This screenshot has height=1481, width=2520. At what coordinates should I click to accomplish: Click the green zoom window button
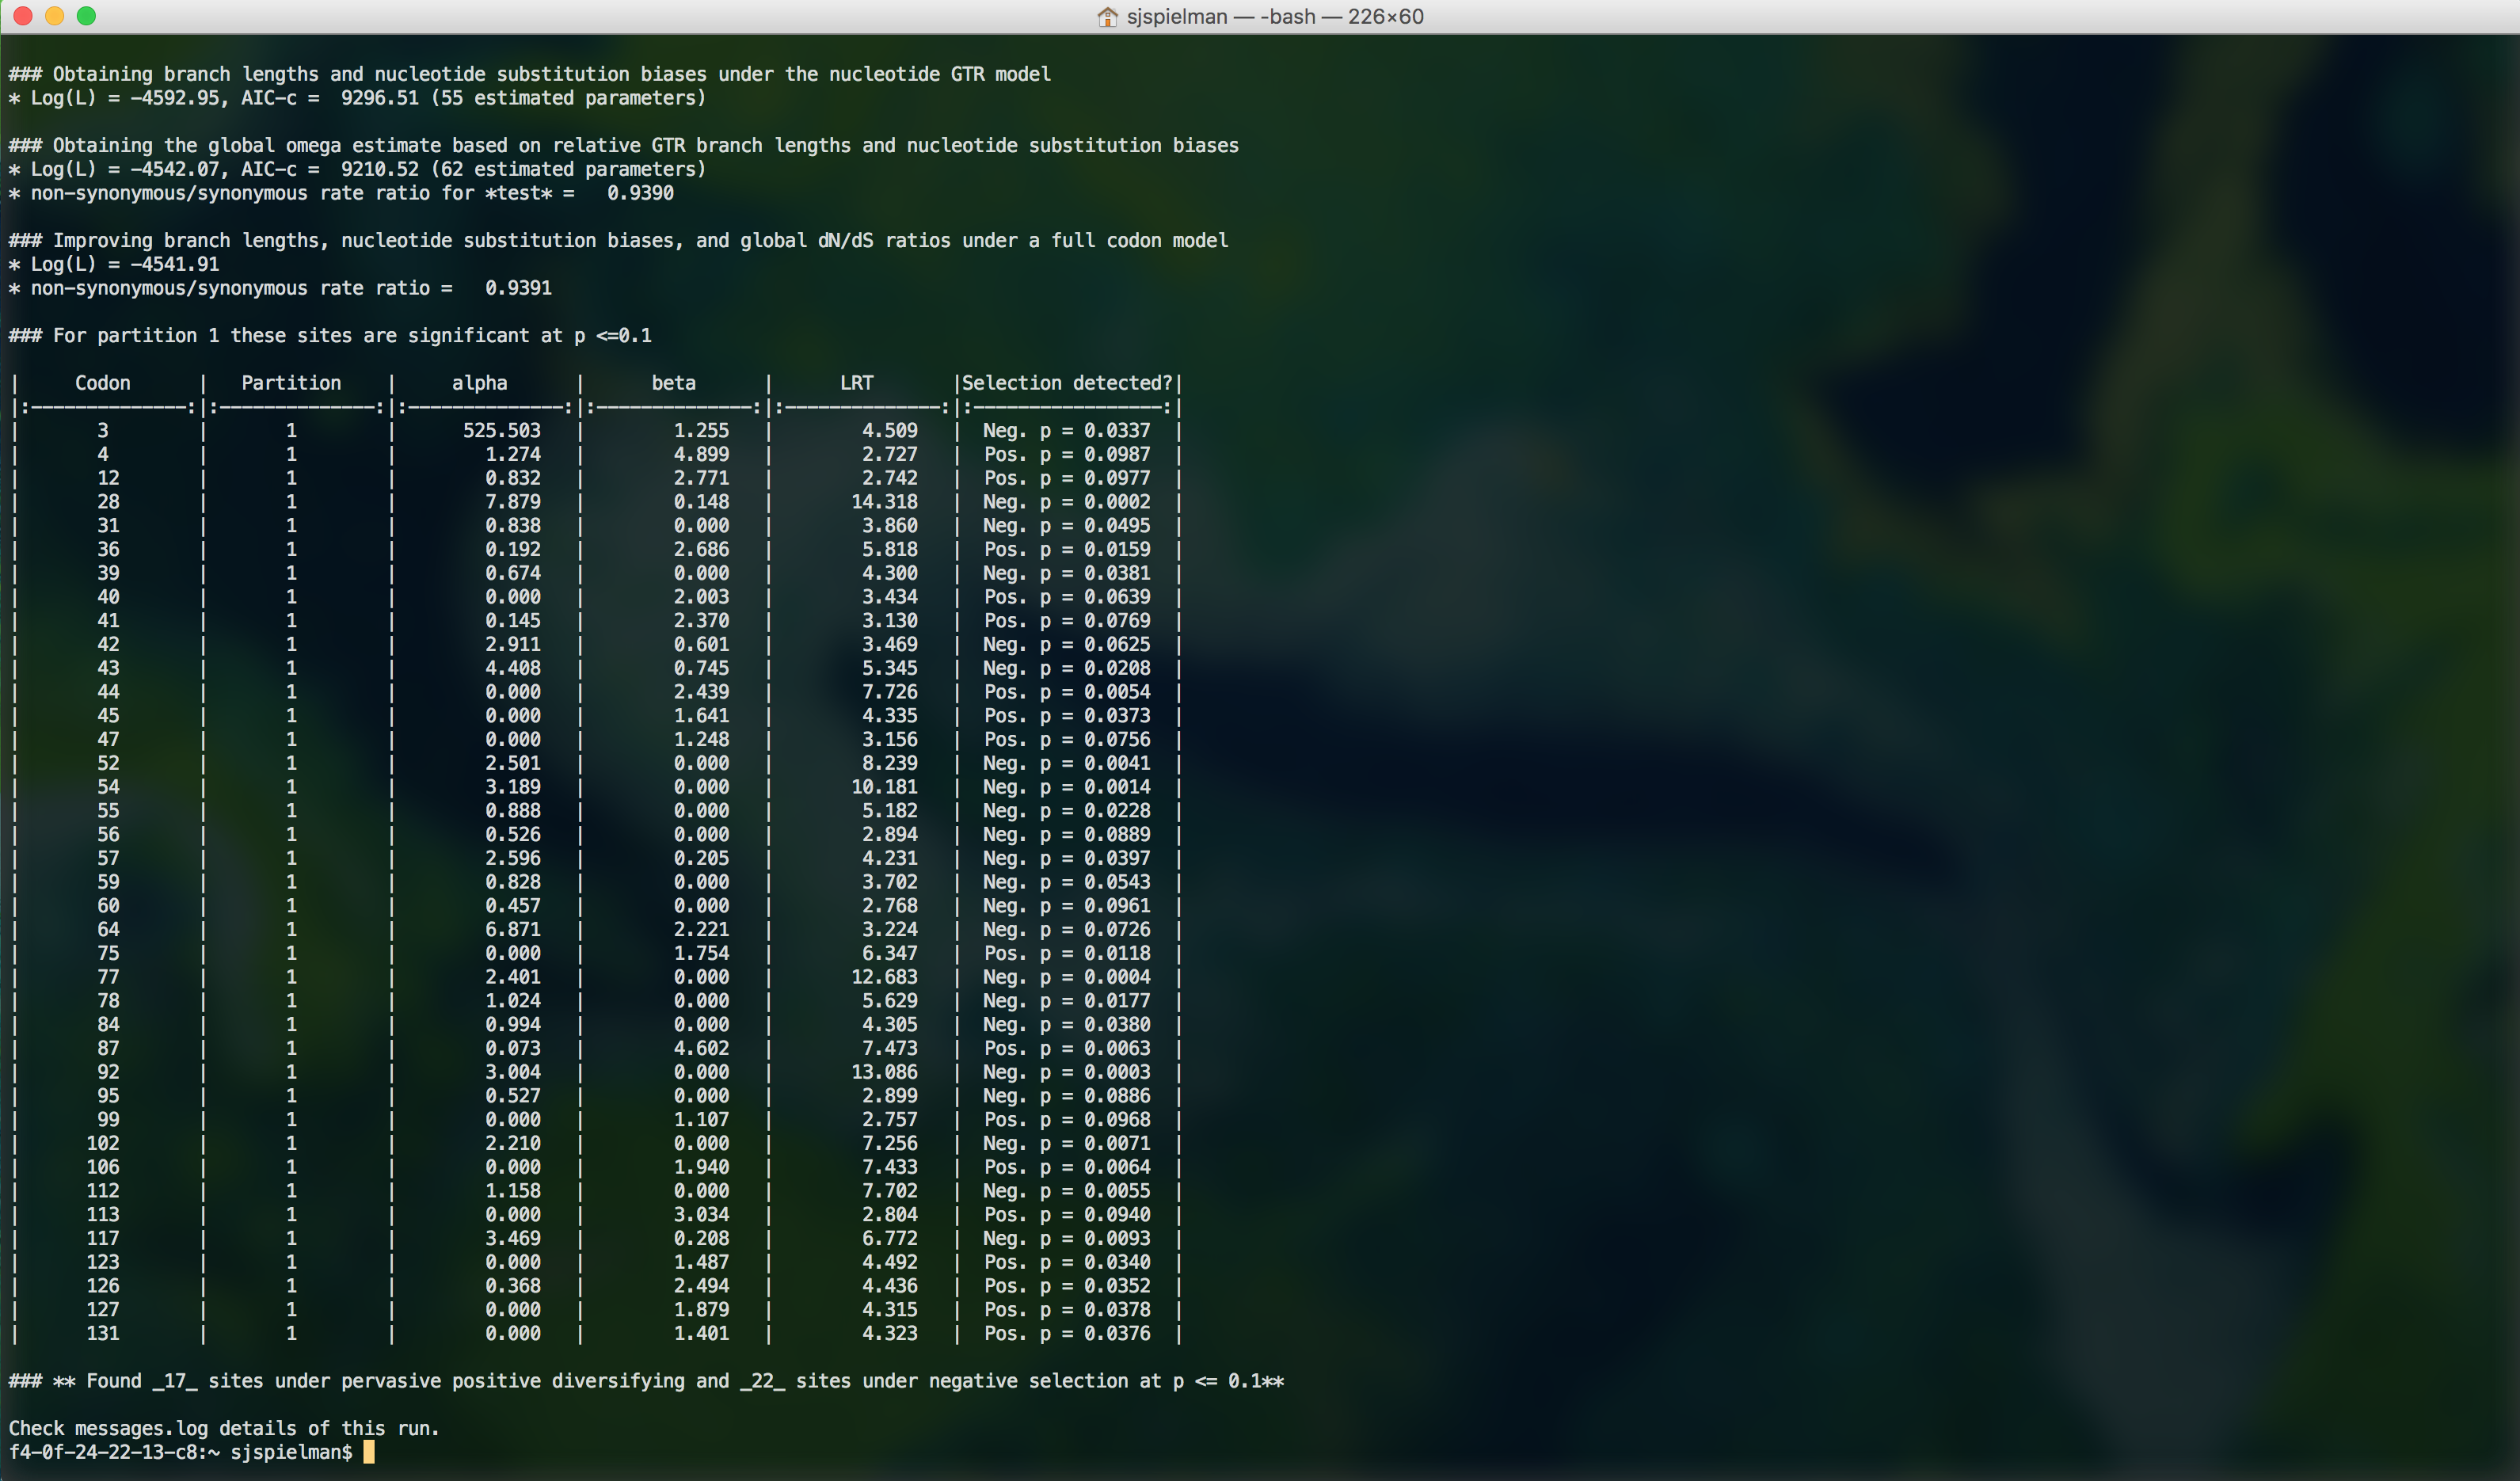(x=87, y=16)
